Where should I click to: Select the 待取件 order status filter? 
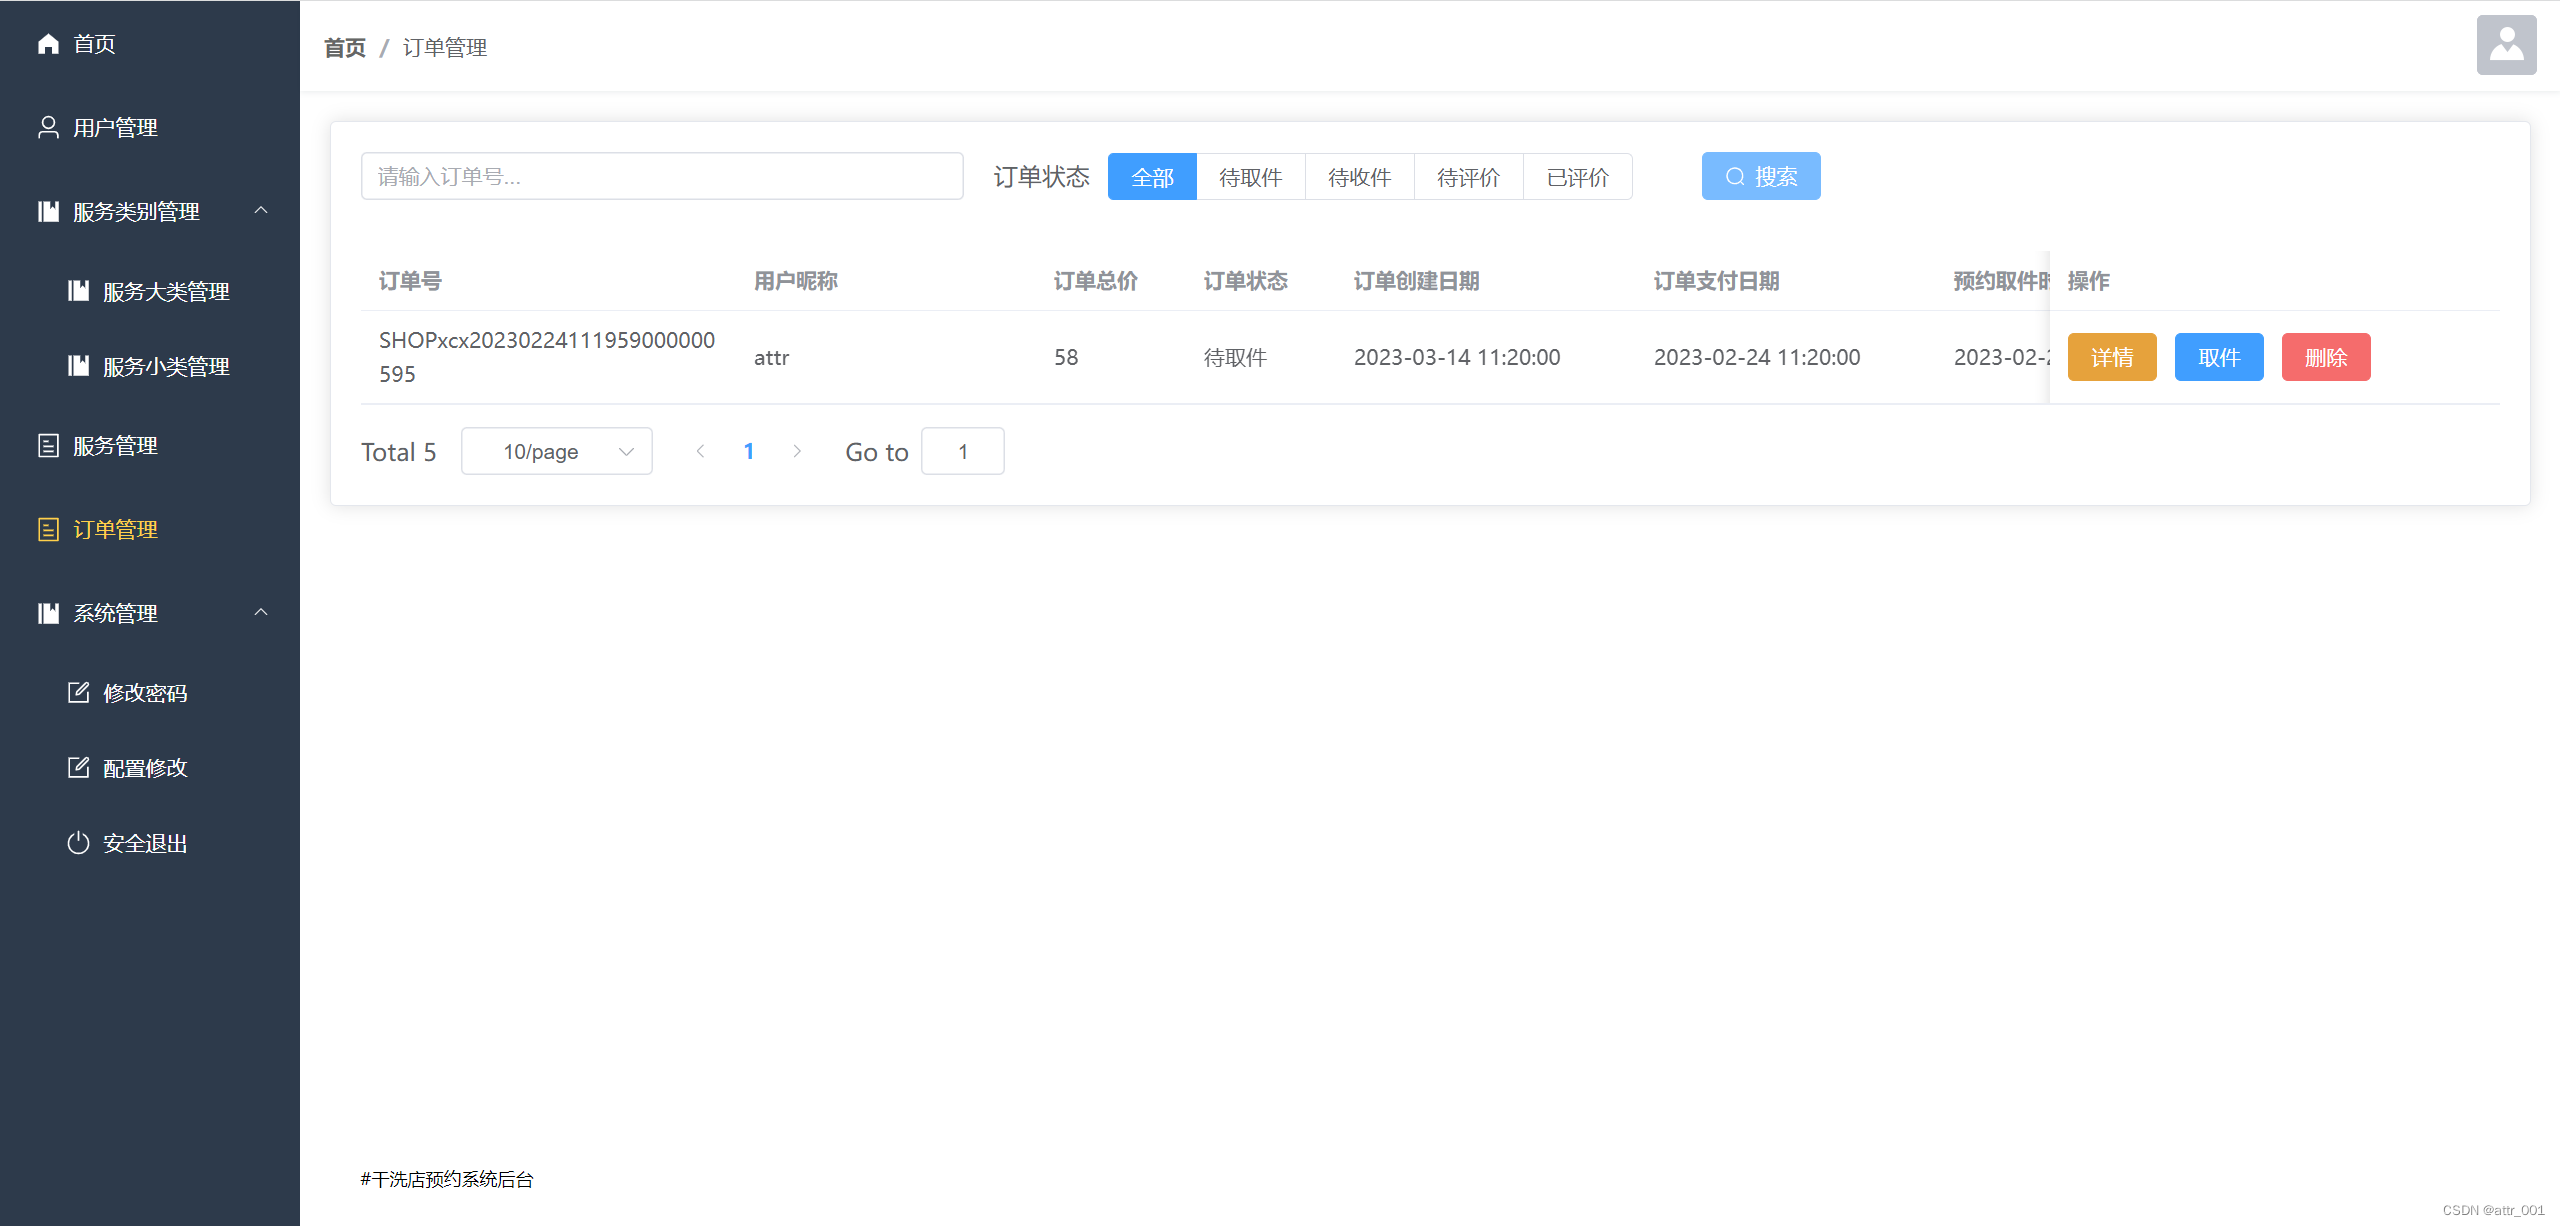coord(1250,177)
